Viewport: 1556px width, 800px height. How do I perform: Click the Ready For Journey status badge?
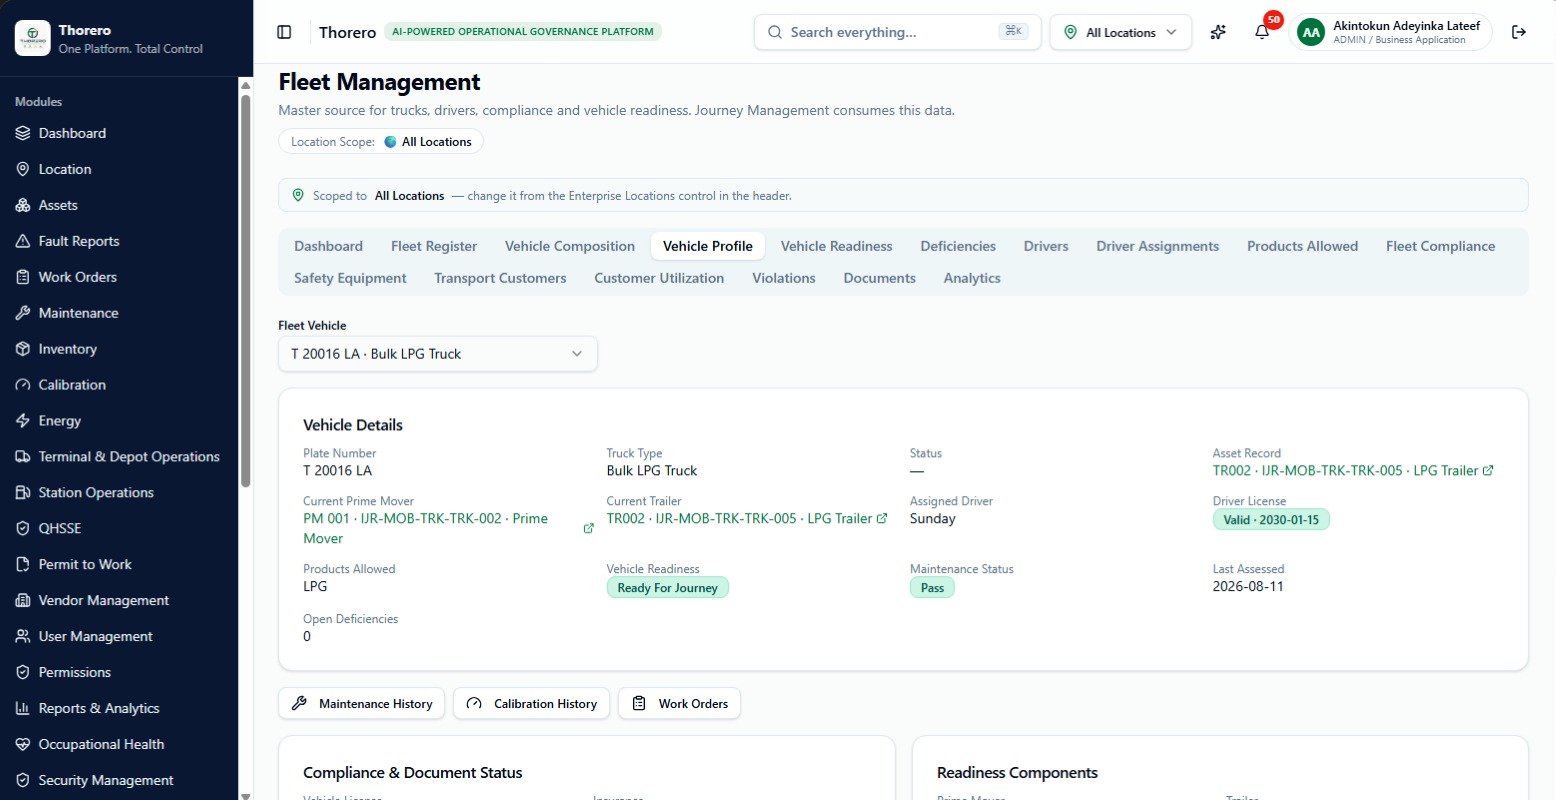668,588
